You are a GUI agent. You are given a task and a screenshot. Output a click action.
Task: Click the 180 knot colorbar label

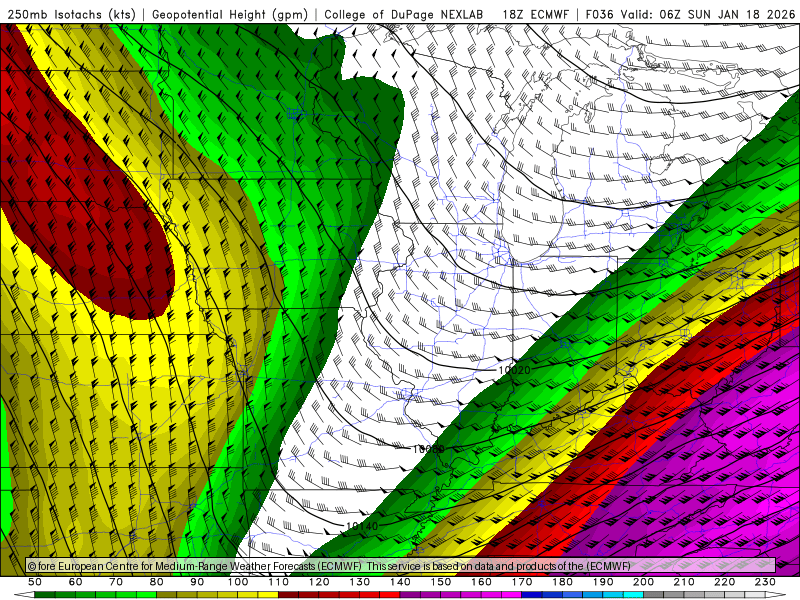pyautogui.click(x=562, y=582)
